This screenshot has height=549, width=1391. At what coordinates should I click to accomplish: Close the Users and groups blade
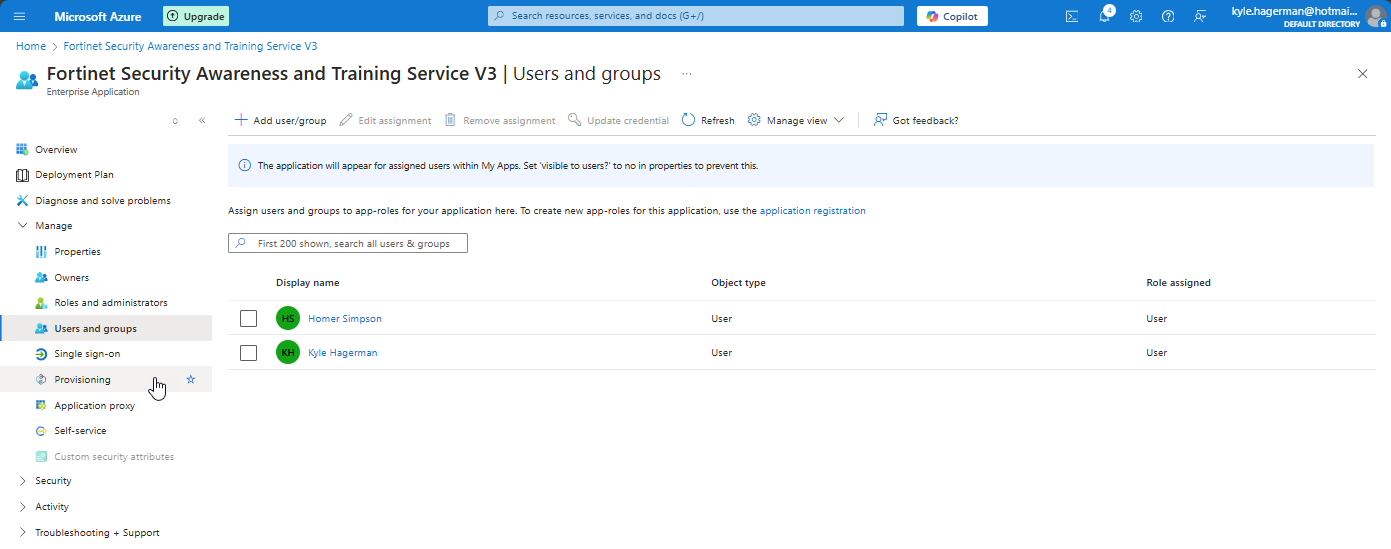1362,74
